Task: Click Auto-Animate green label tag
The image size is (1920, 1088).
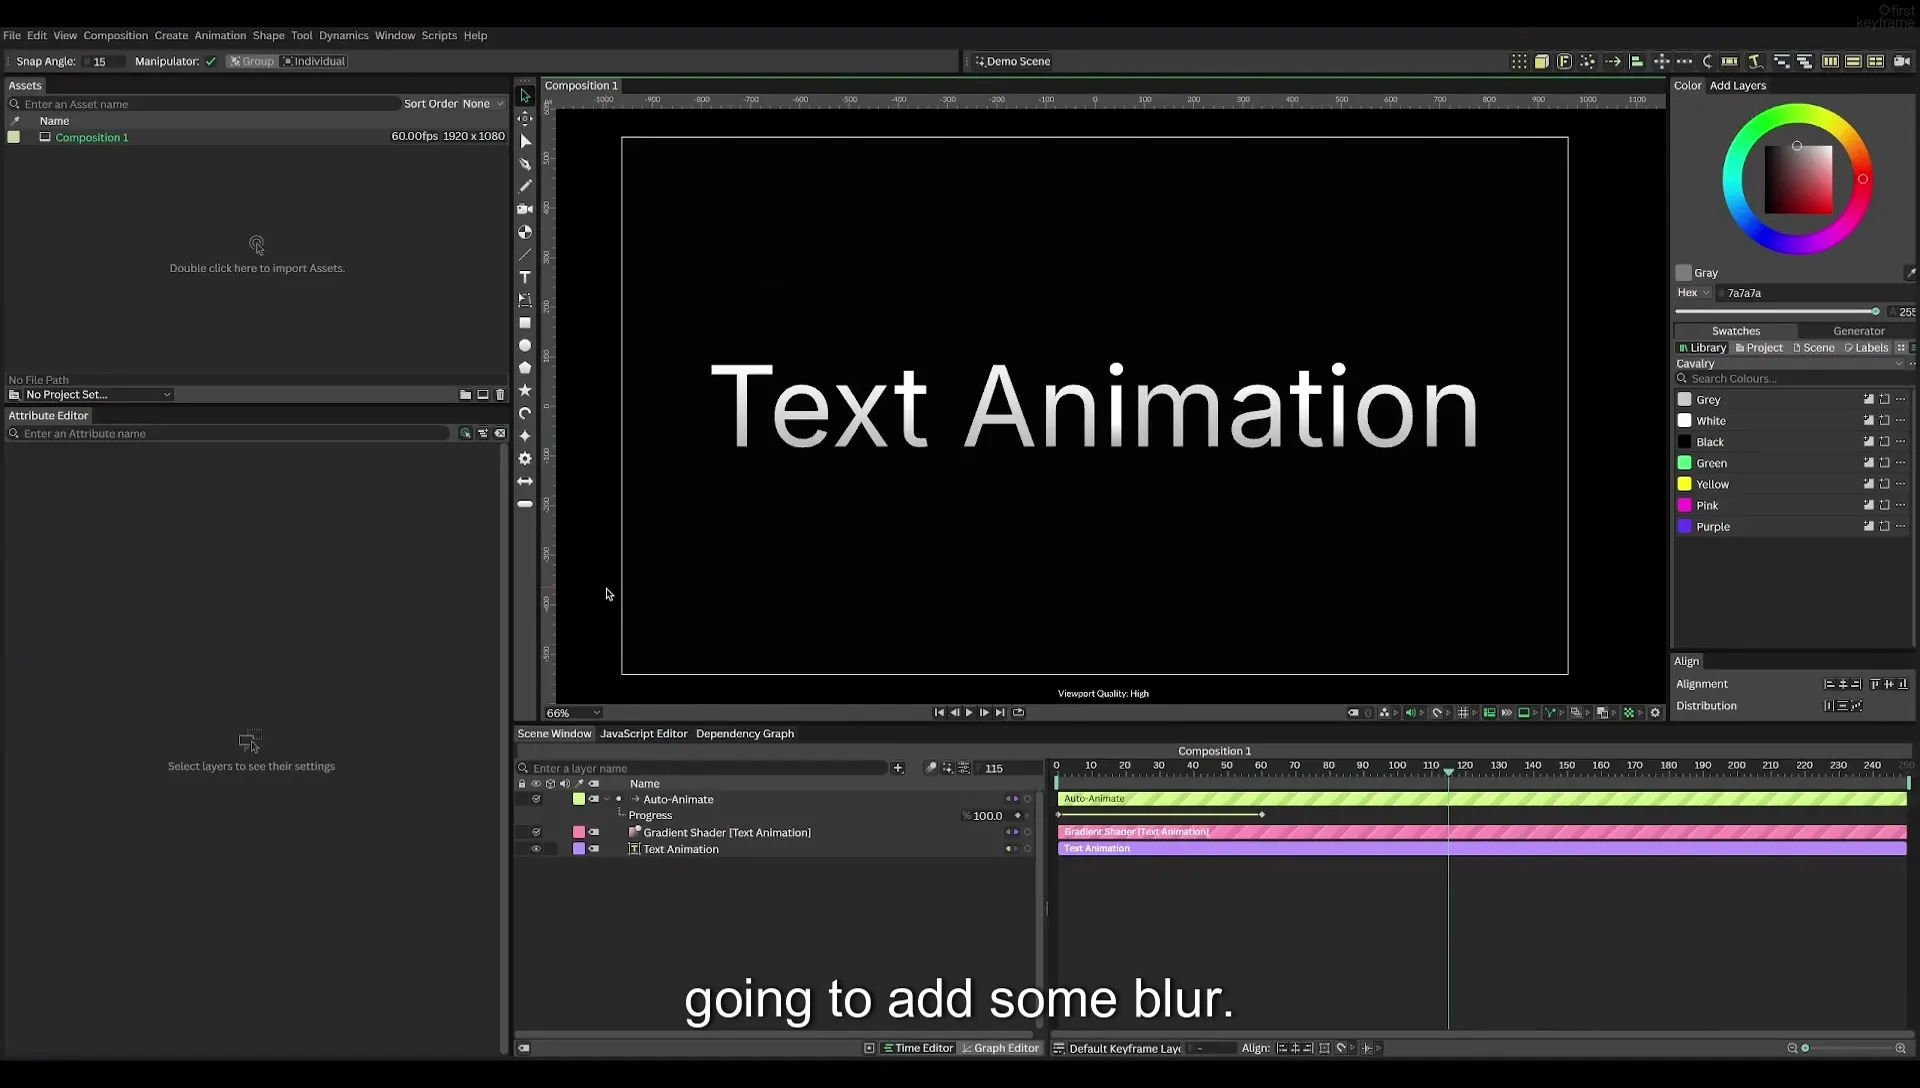Action: click(579, 800)
